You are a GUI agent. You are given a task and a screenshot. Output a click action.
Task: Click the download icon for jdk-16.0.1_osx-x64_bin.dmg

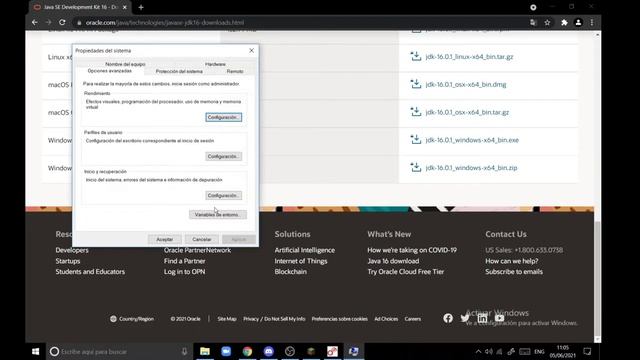tap(416, 84)
